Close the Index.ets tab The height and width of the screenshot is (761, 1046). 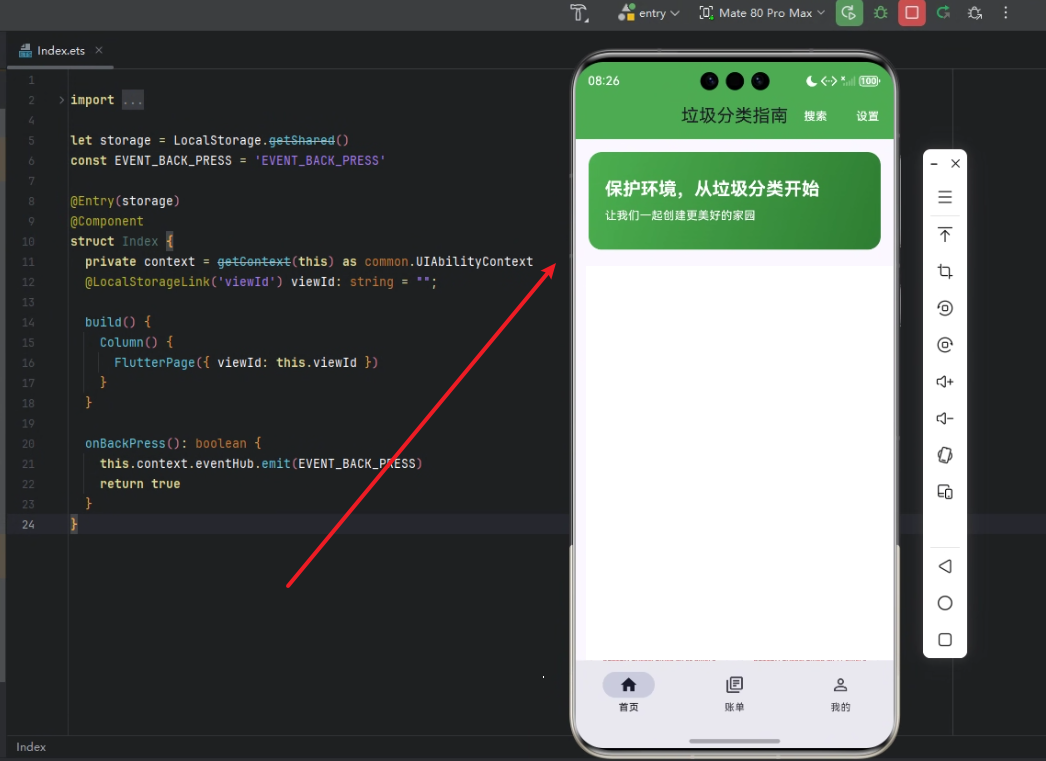tap(99, 50)
